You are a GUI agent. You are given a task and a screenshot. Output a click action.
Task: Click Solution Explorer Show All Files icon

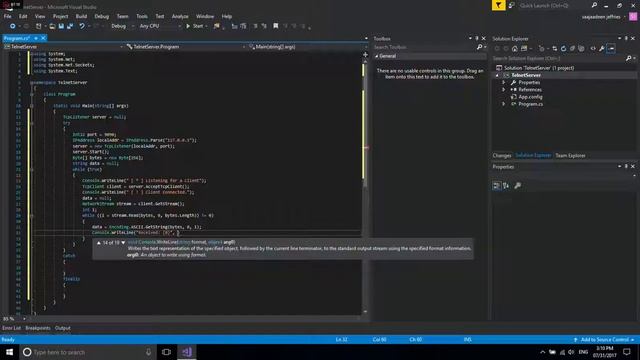581,49
